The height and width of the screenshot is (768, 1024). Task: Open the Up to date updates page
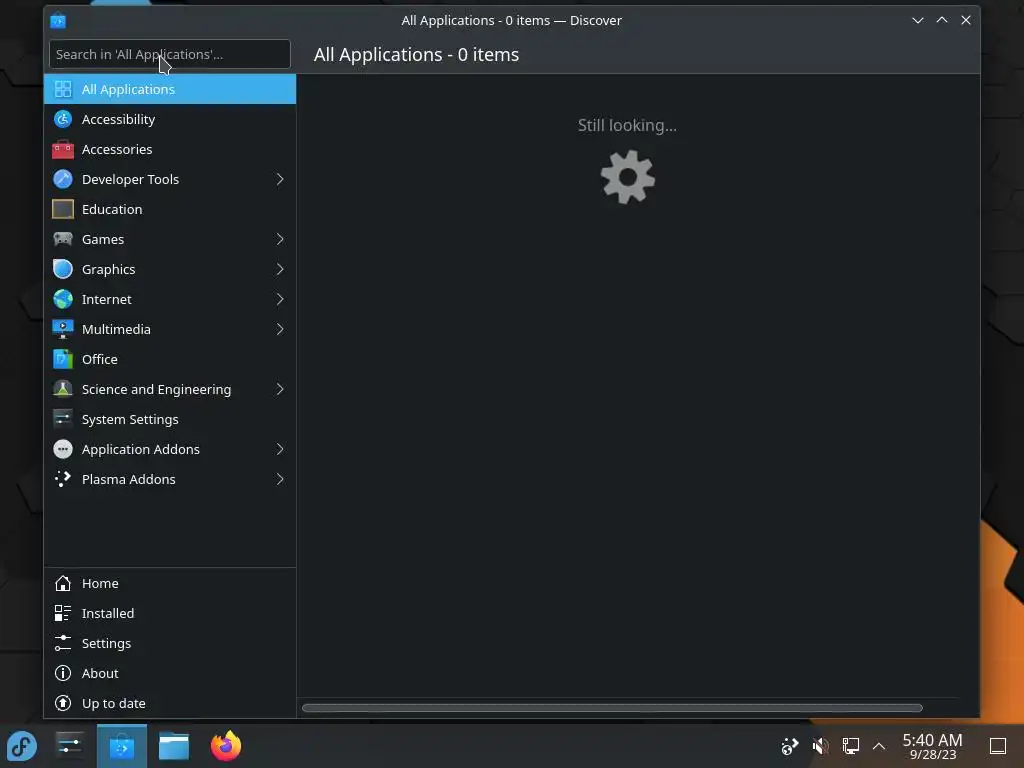[x=170, y=703]
